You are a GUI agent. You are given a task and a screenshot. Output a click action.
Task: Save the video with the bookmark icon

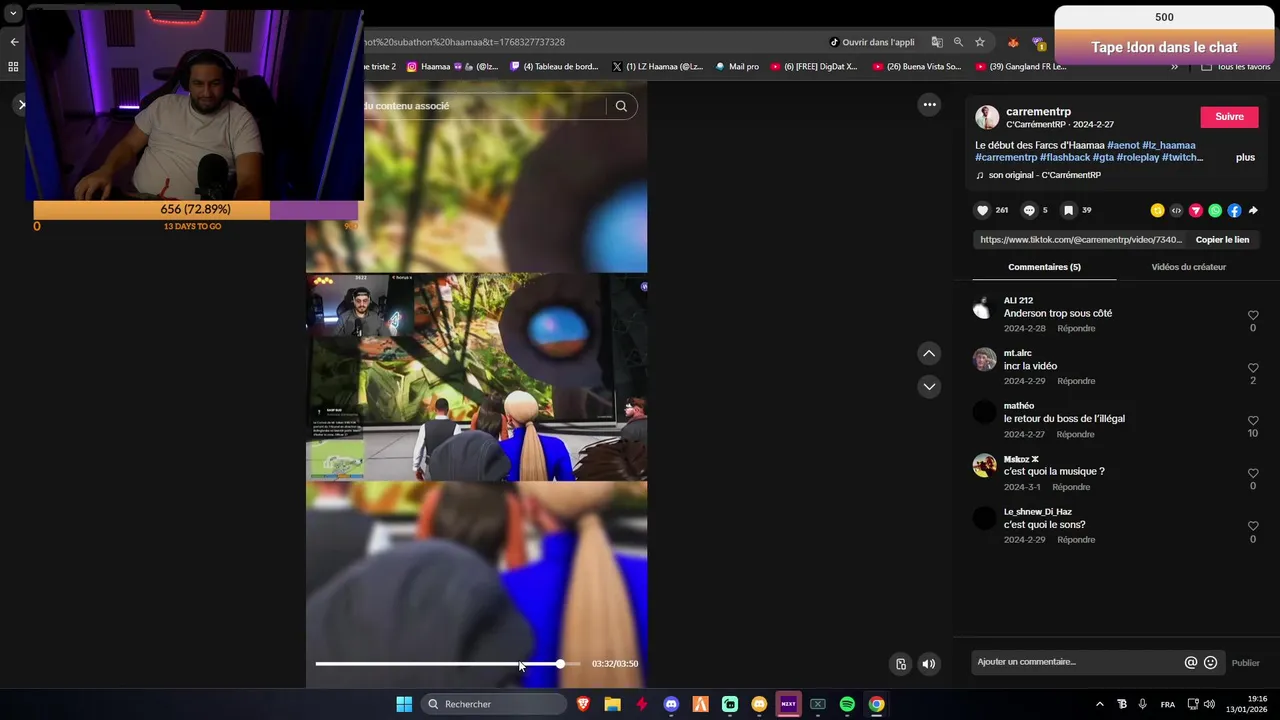1068,210
